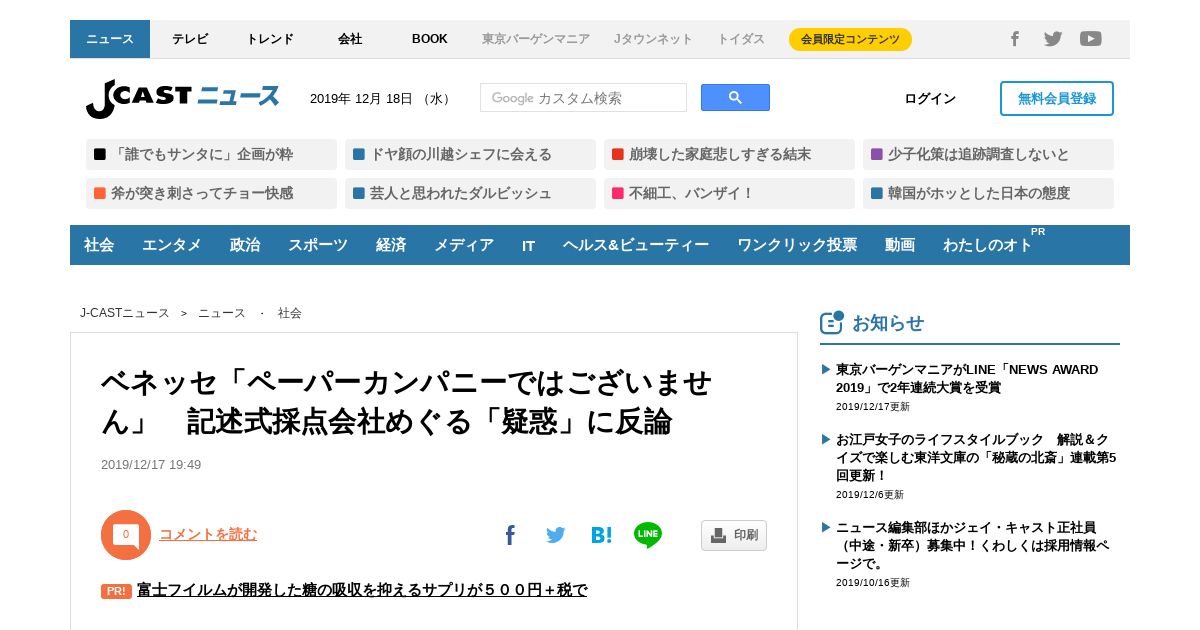Viewport: 1200px width, 630px height.
Task: Open スポーツ in navigation bar
Action: [x=318, y=245]
